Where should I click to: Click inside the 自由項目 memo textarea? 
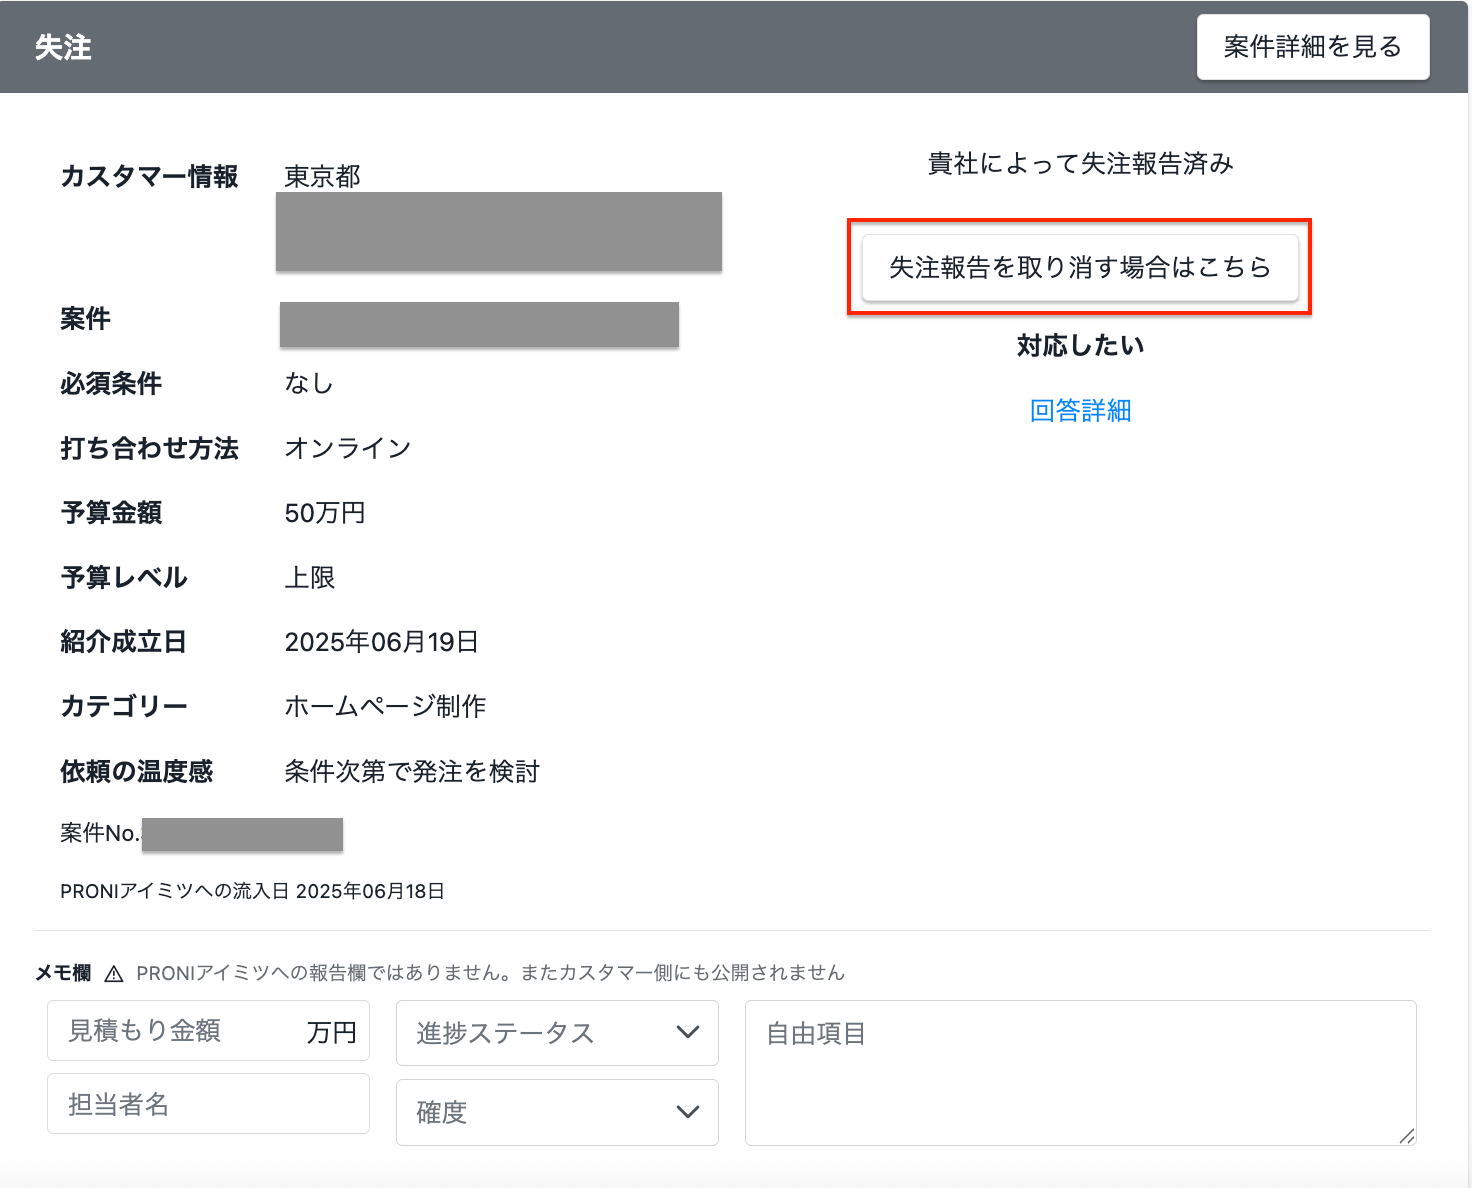[1080, 1073]
